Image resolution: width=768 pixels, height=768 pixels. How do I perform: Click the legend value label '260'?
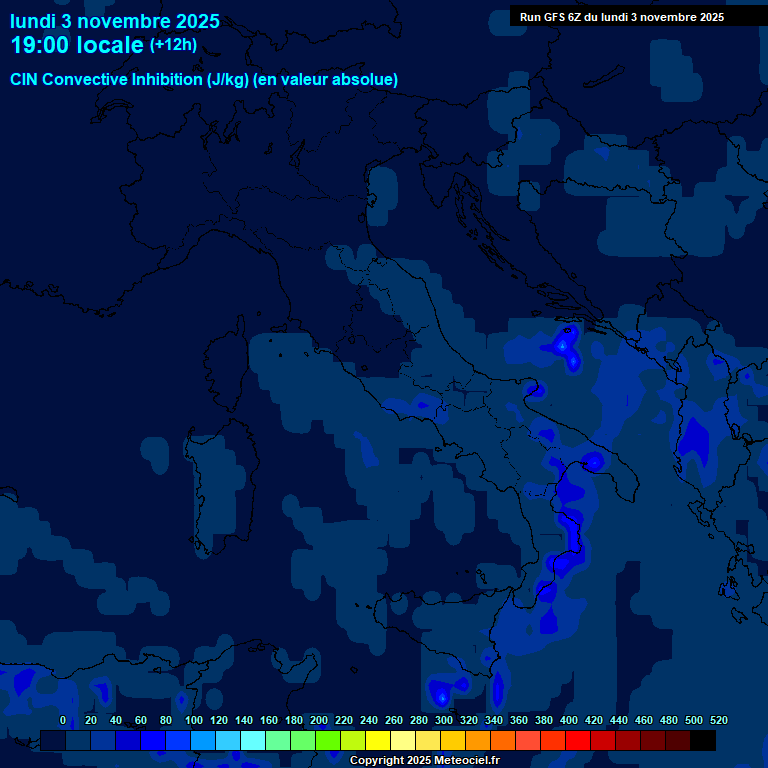tap(393, 720)
